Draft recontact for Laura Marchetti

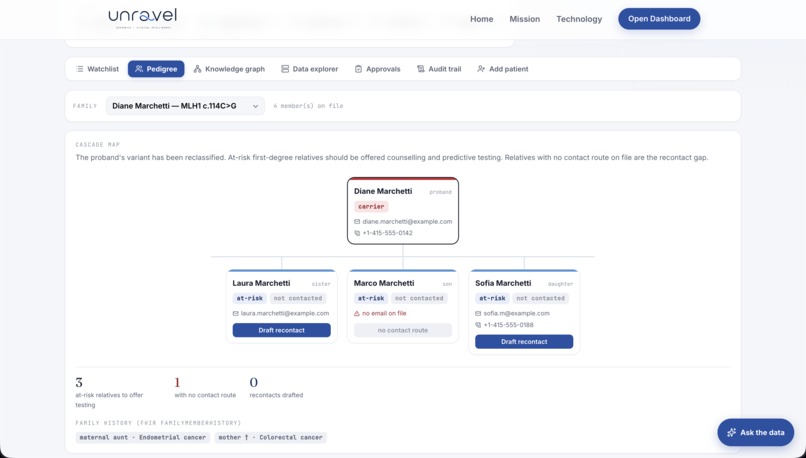pos(281,330)
